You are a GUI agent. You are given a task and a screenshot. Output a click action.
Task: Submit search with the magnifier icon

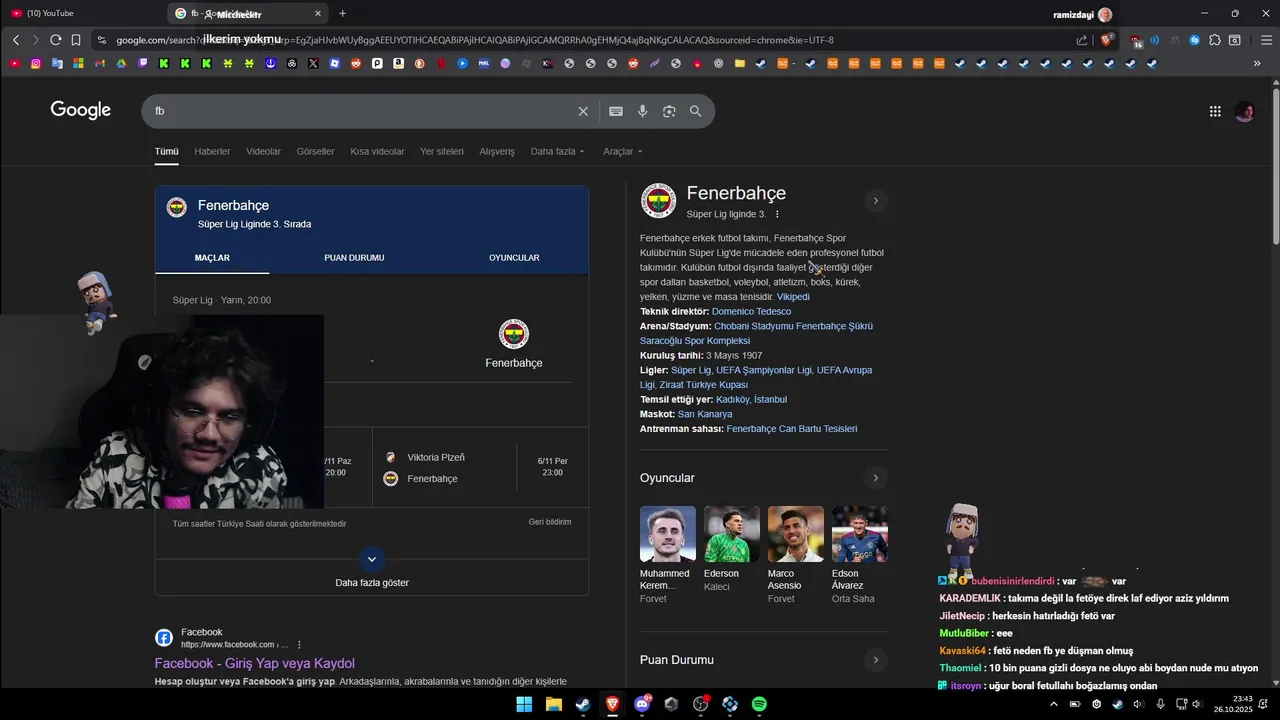click(x=696, y=111)
